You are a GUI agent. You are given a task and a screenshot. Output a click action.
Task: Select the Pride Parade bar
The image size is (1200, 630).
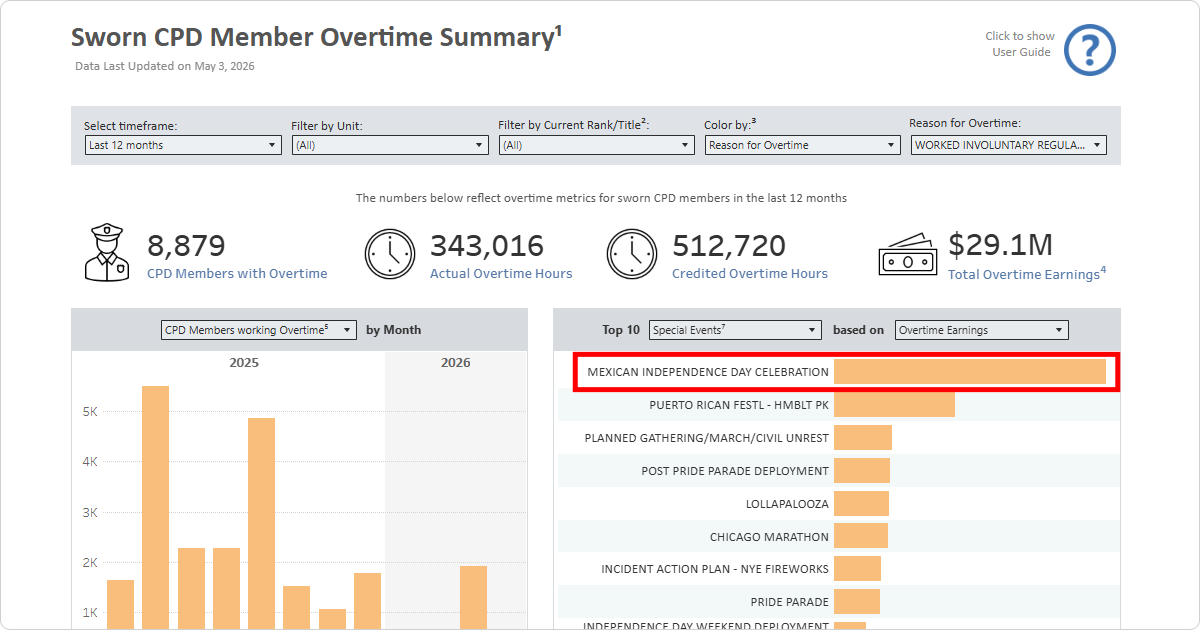click(857, 602)
